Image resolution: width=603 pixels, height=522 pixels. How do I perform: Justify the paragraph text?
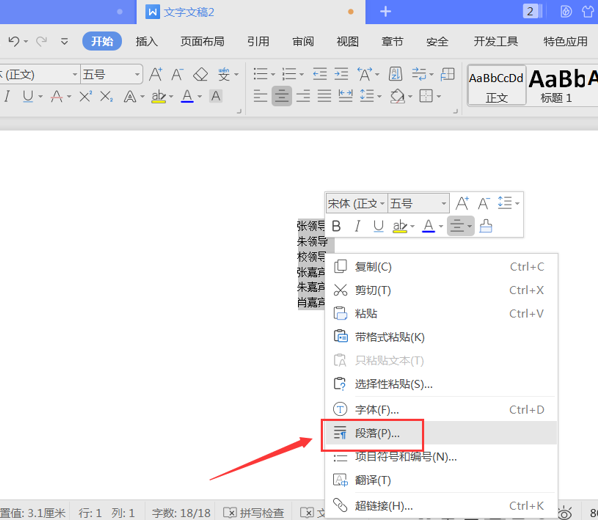324,96
